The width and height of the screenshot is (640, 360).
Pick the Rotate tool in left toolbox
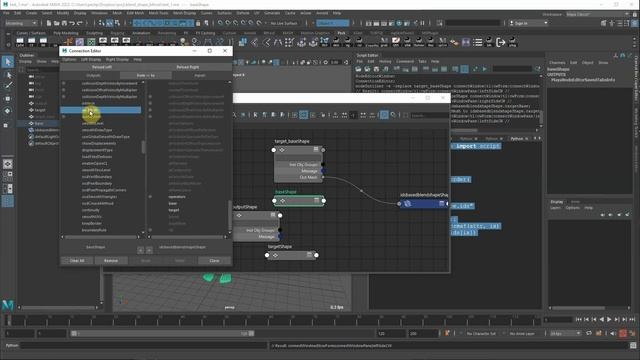[8, 111]
